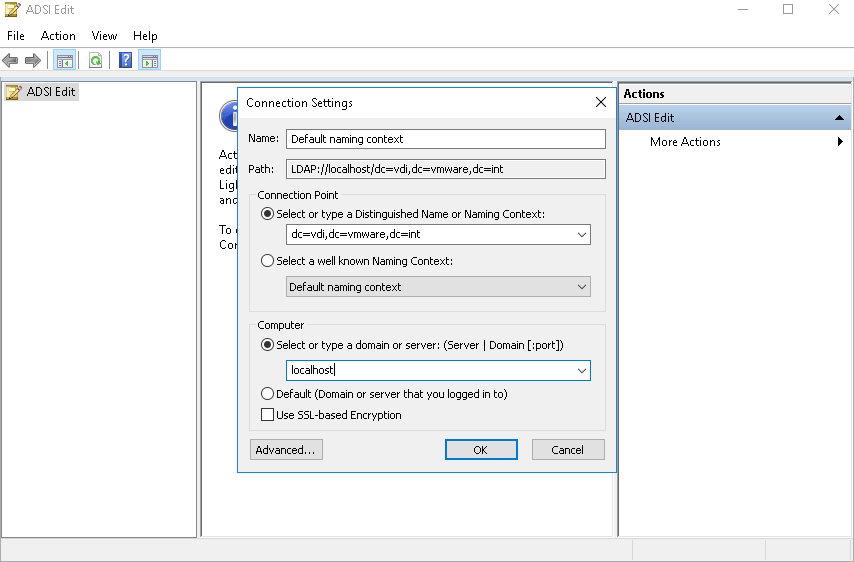Click the Refresh toolbar icon
The width and height of the screenshot is (854, 562).
coord(95,60)
